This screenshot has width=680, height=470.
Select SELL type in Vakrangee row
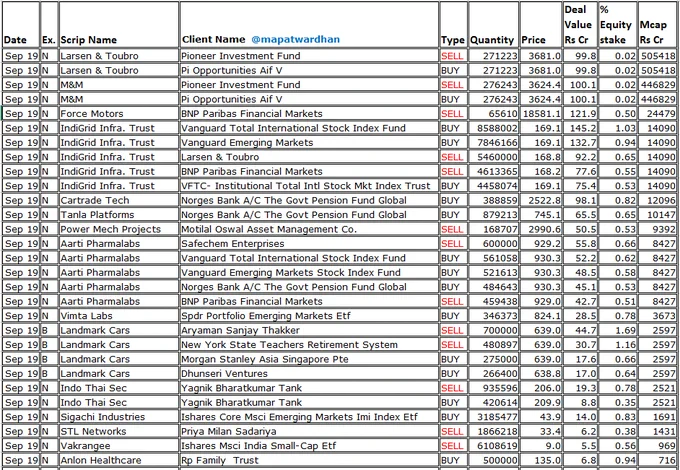click(453, 446)
